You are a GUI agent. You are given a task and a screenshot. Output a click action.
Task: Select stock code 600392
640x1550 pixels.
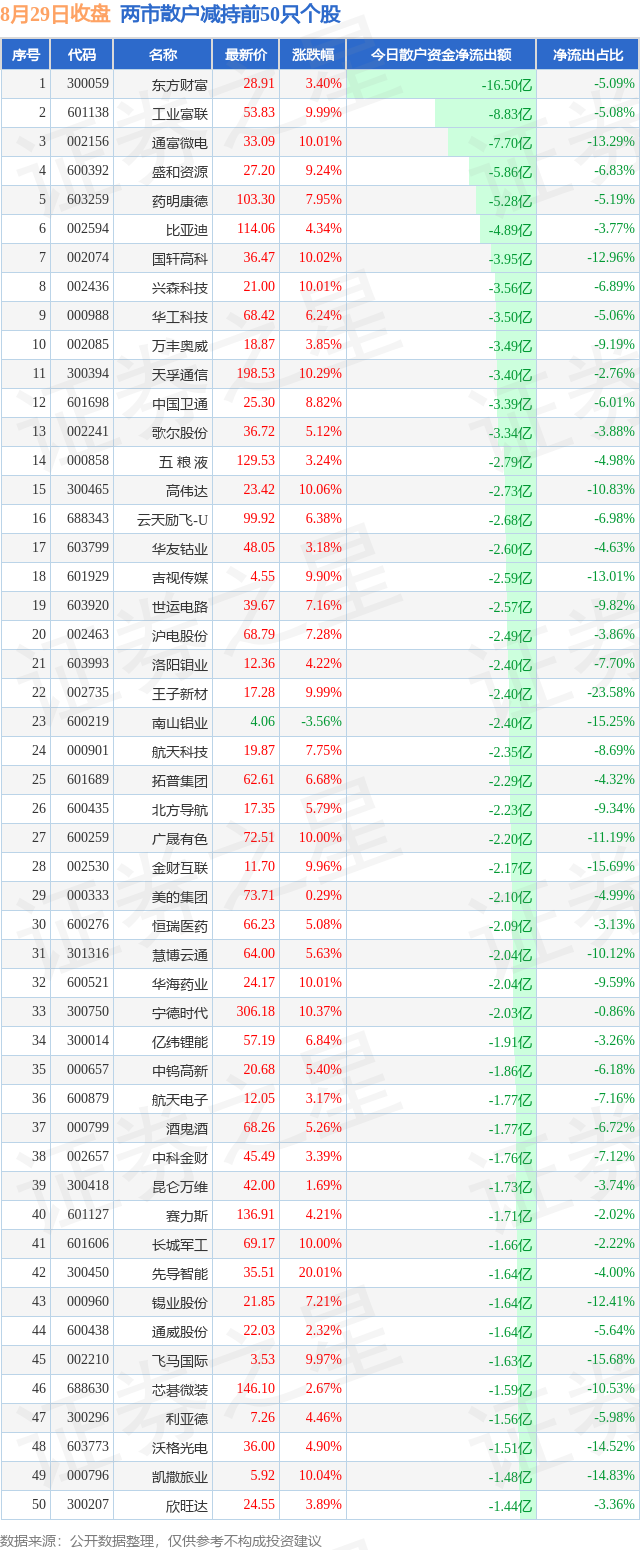pyautogui.click(x=88, y=171)
